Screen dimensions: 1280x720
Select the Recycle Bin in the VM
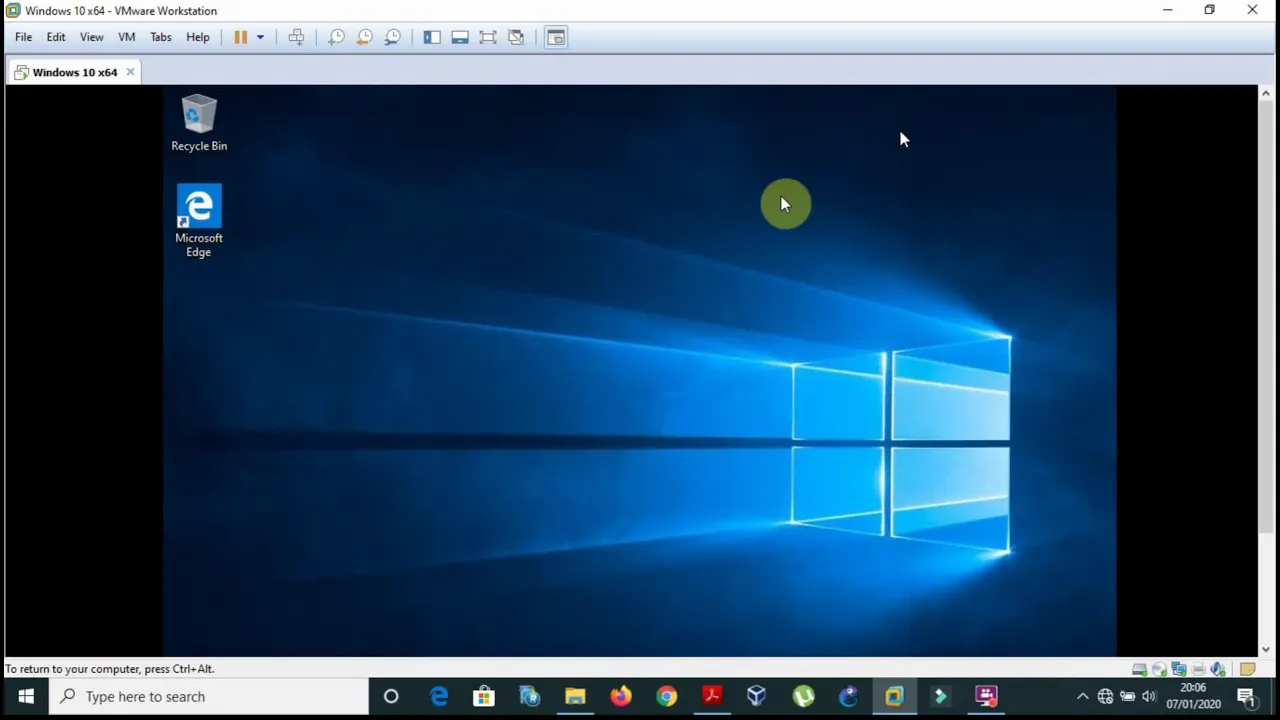pyautogui.click(x=199, y=123)
